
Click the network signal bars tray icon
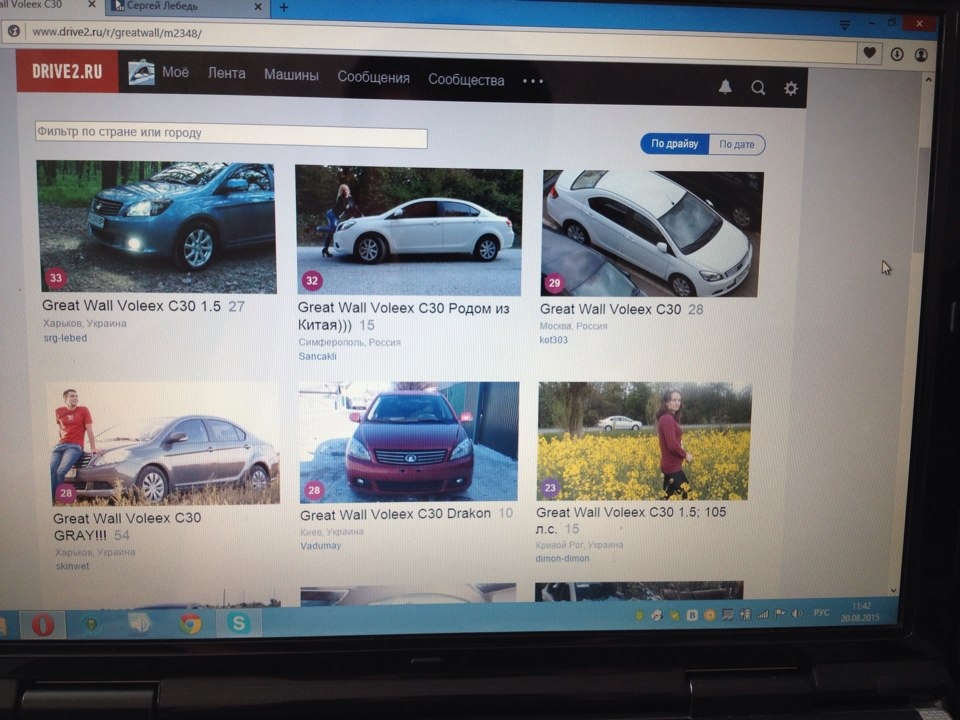[x=763, y=614]
